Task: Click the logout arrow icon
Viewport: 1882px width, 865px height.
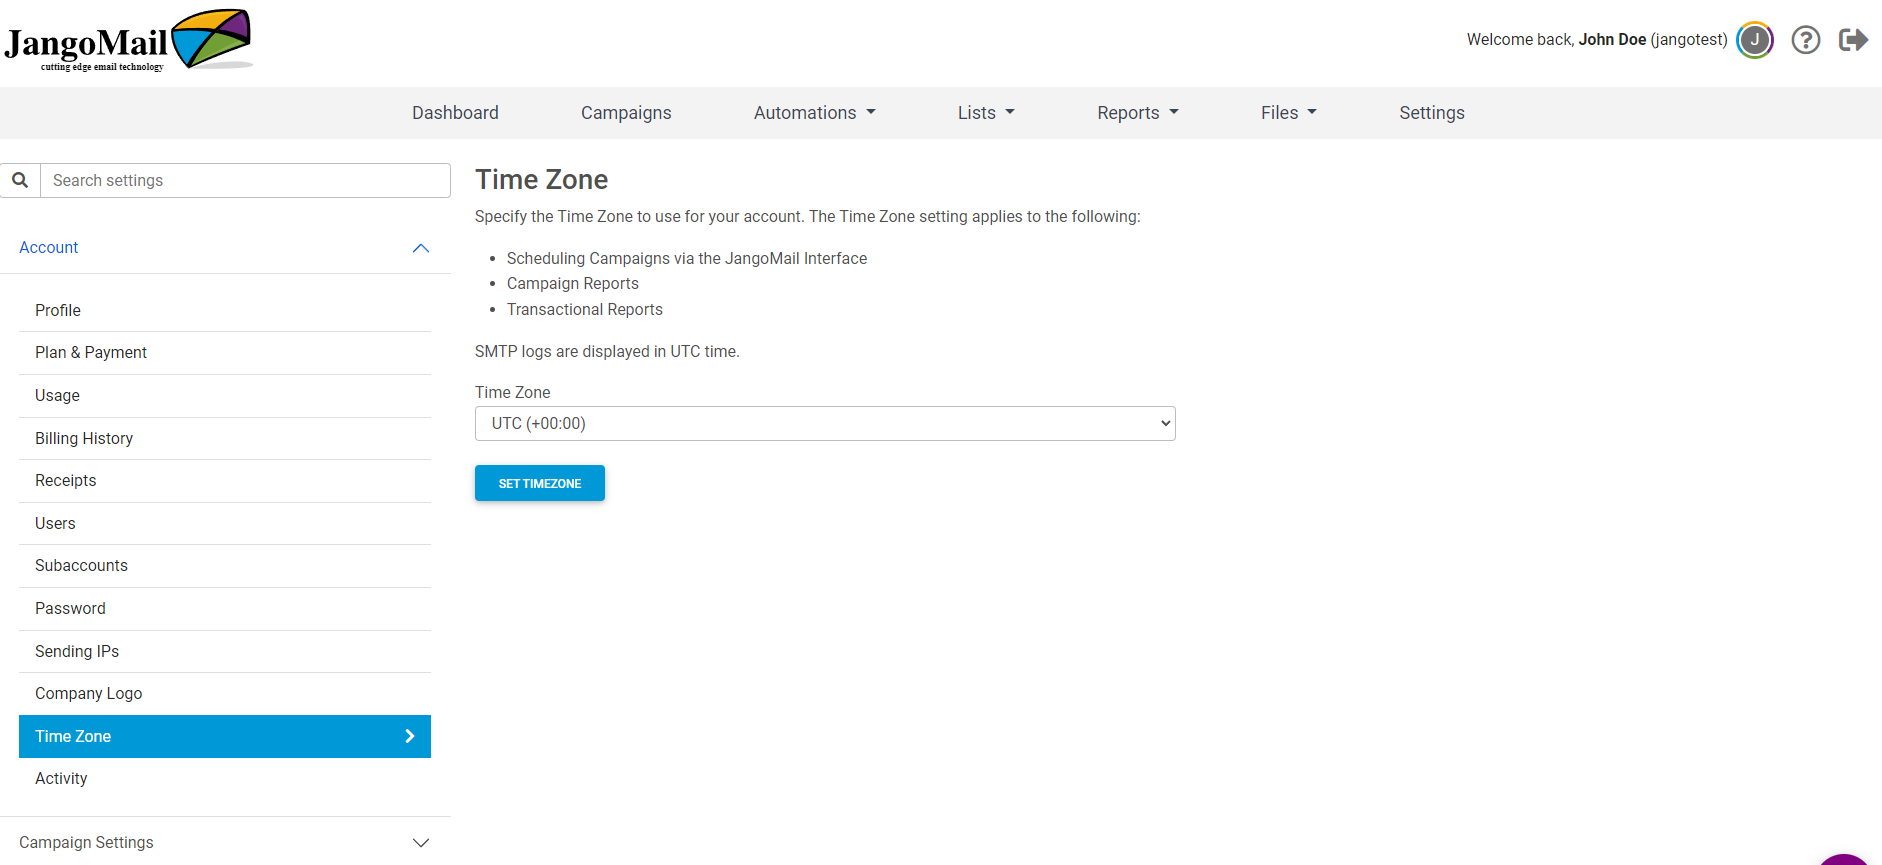Action: (x=1853, y=40)
